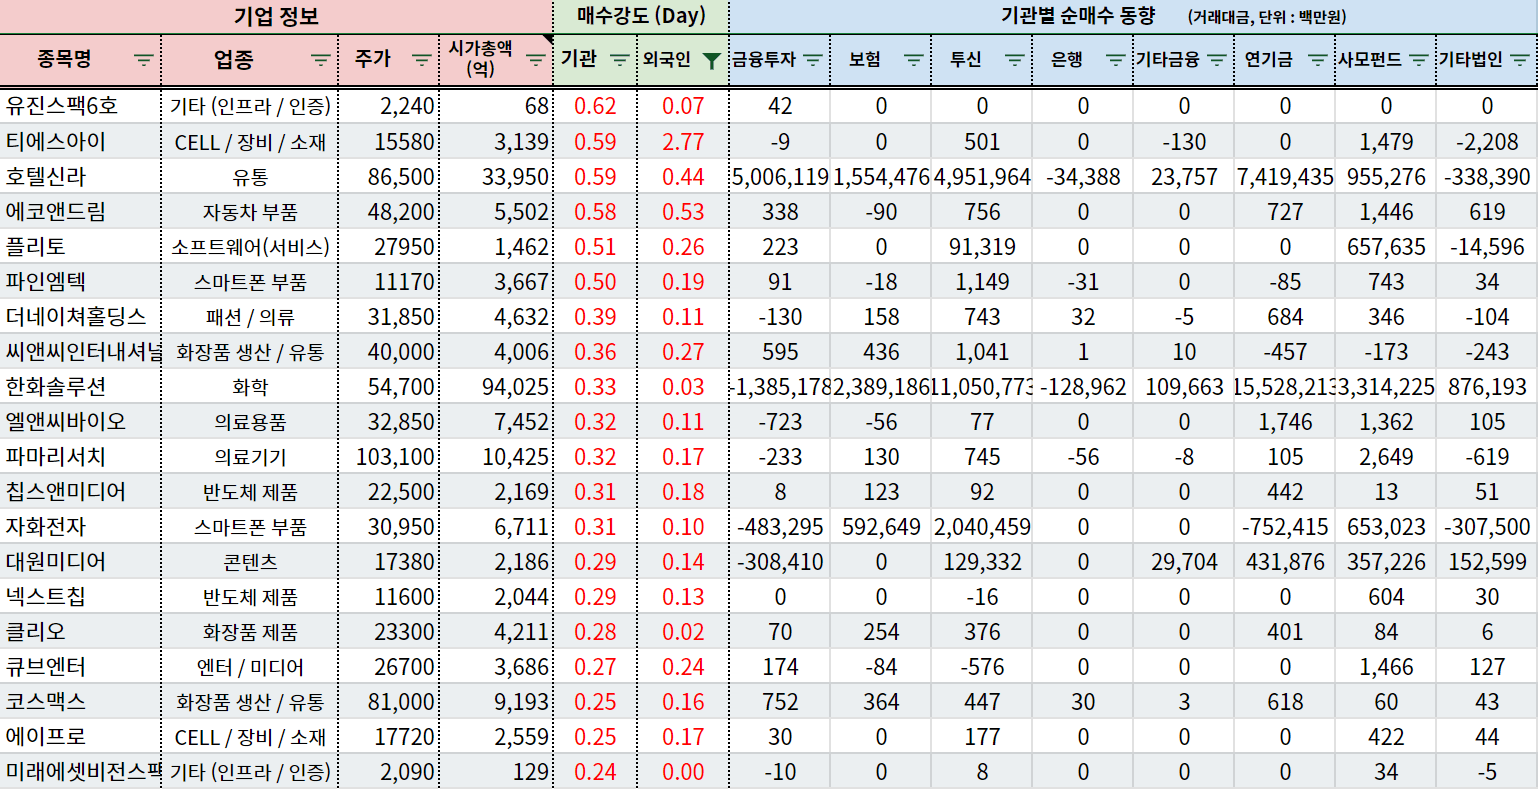This screenshot has height=789, width=1538.
Task: Select stock name cell 넥스트칩
Action: (80, 596)
